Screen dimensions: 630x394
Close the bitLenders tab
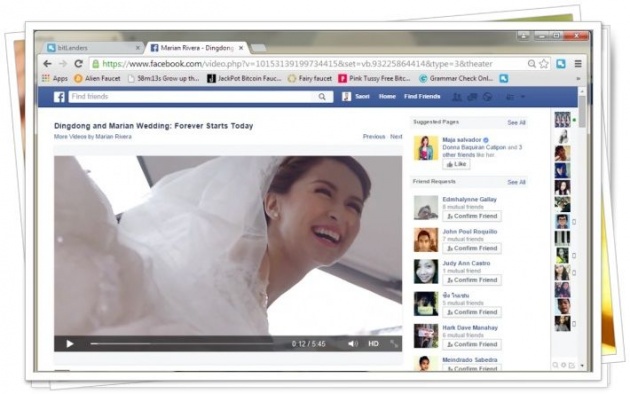(x=137, y=48)
